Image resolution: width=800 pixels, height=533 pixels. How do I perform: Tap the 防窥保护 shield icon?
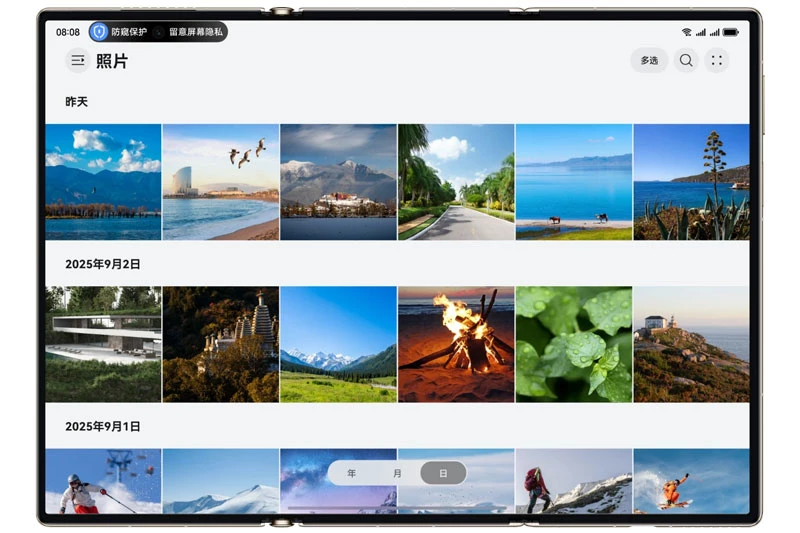(99, 32)
